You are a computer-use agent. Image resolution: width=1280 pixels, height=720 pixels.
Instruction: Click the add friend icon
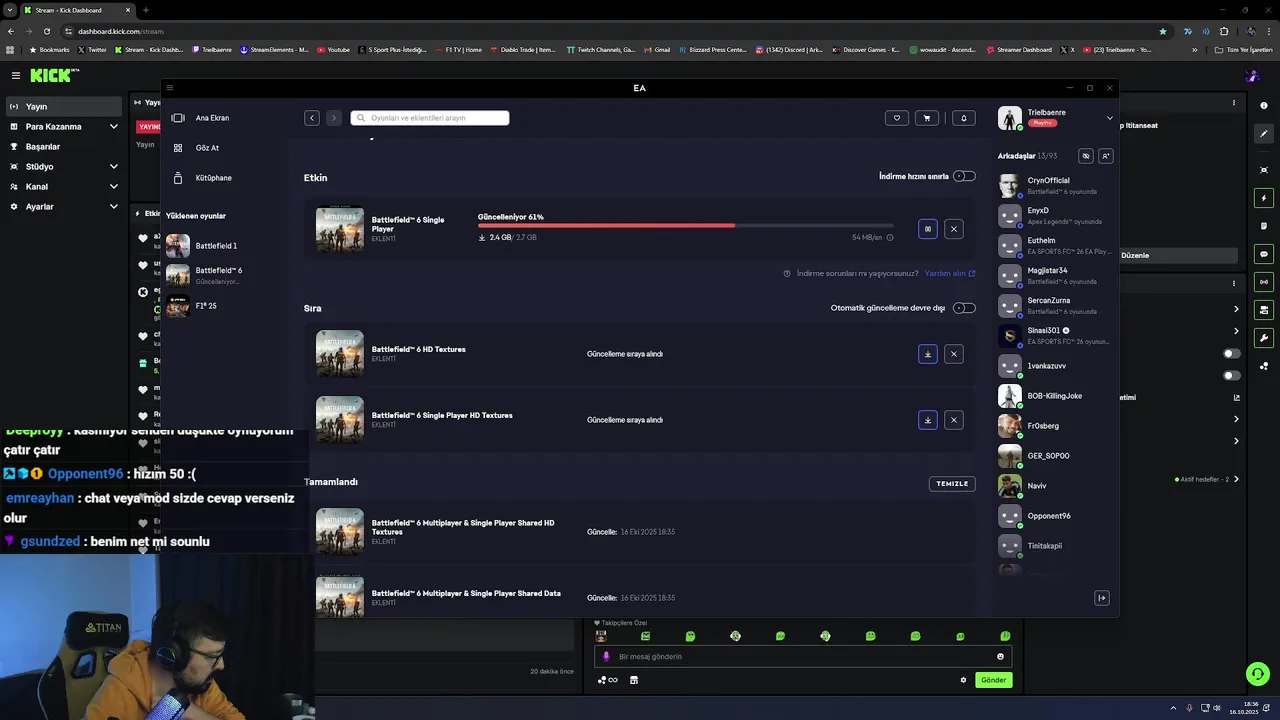click(x=1105, y=156)
